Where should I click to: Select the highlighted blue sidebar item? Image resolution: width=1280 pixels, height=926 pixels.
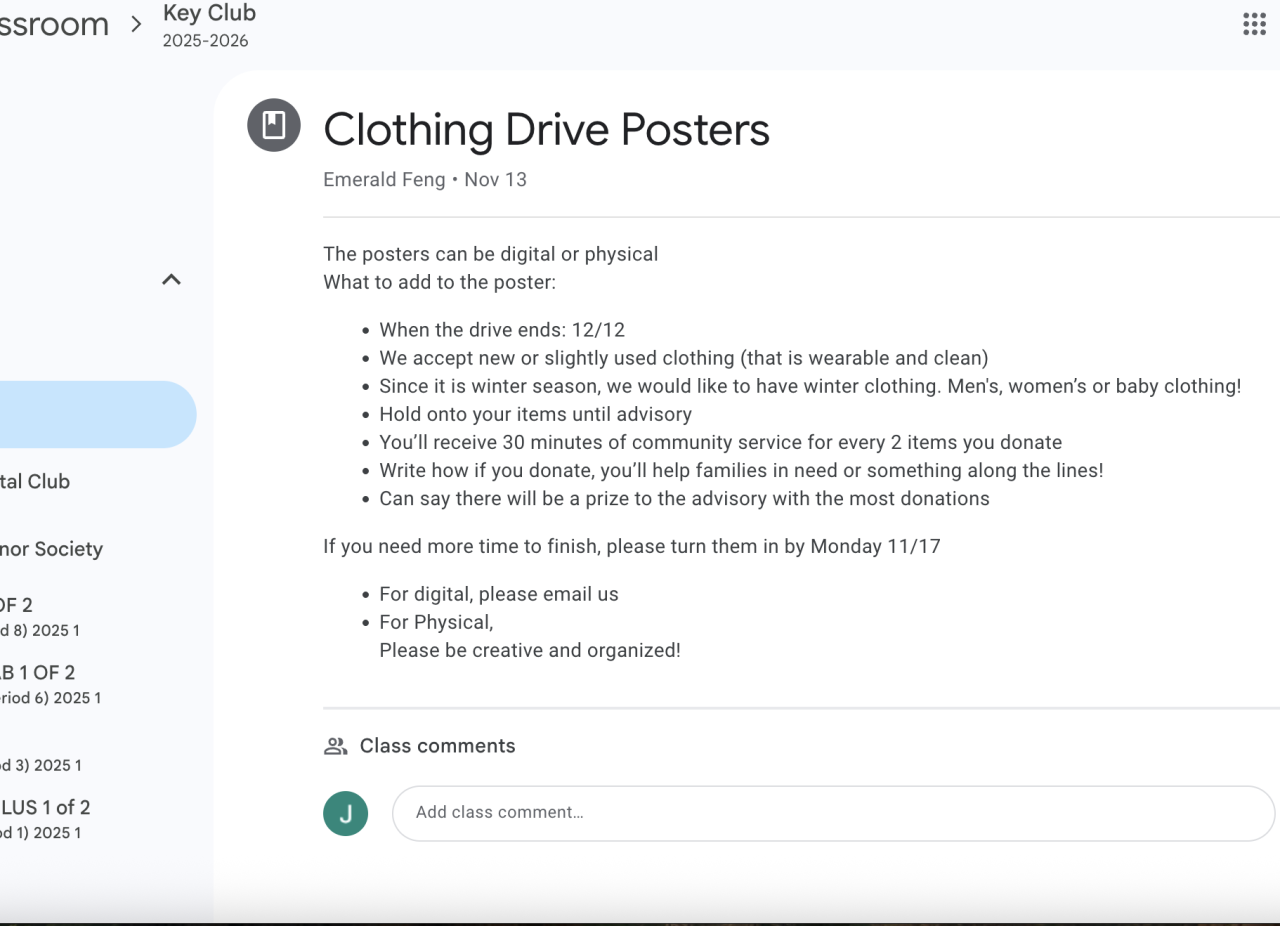95,414
